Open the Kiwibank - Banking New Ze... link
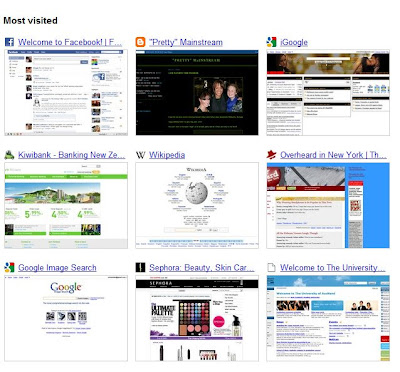 (x=72, y=155)
